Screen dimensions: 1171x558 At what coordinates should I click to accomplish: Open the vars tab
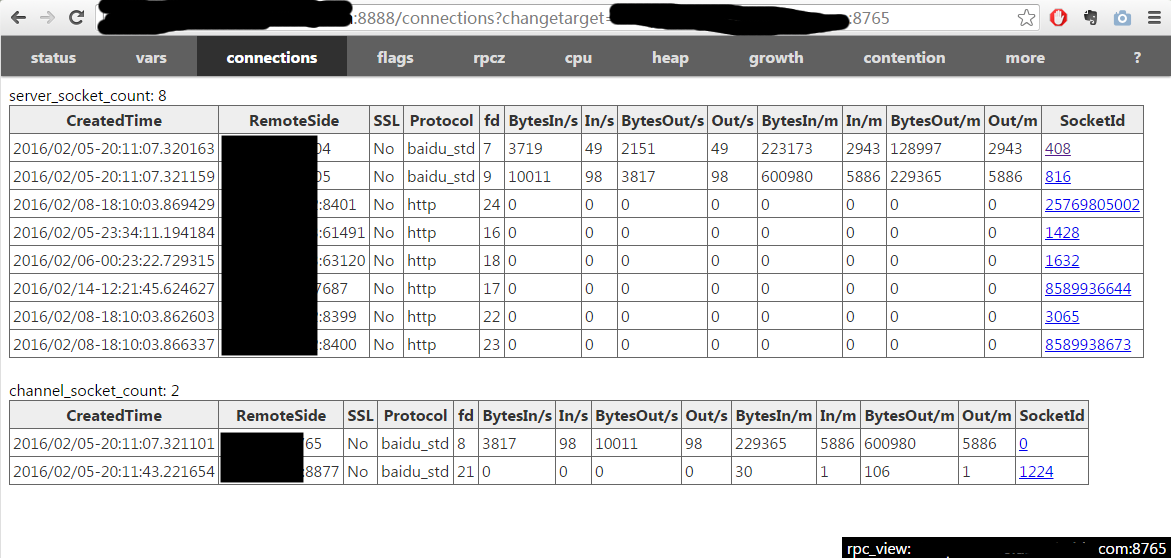(151, 58)
